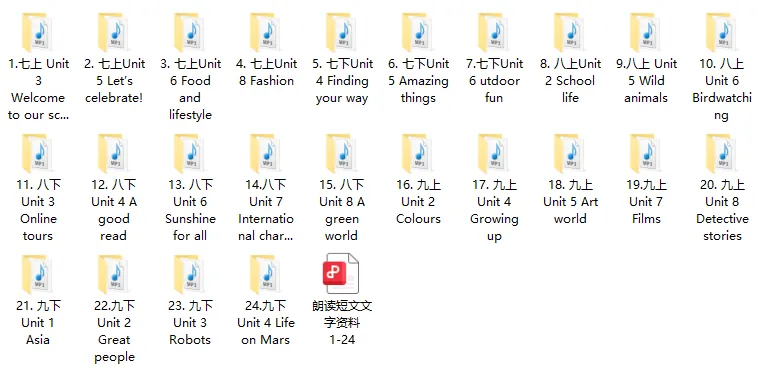
Task: Select the 21. 九下 Unit 1 Asia folder icon
Action: coord(38,275)
